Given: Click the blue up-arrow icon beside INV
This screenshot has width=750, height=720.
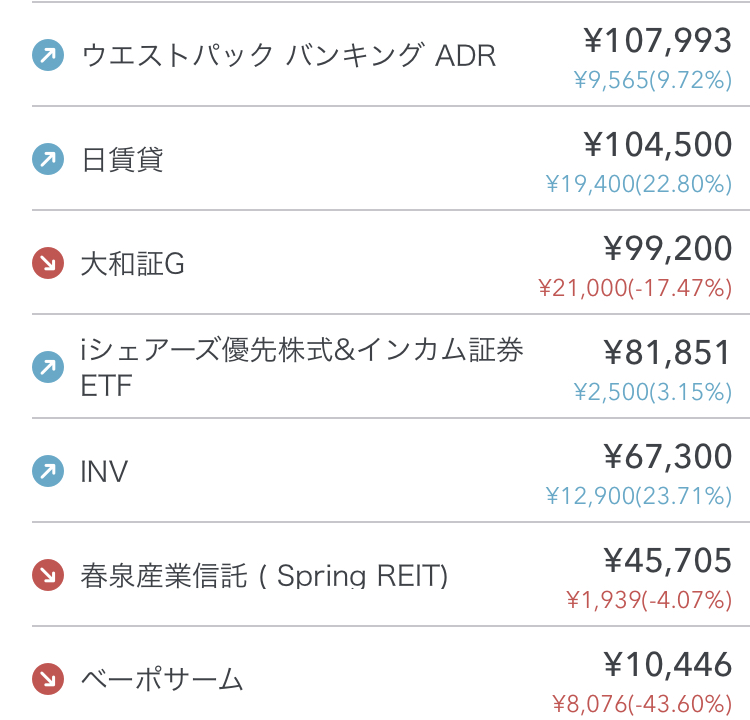Looking at the screenshot, I should click(x=47, y=471).
